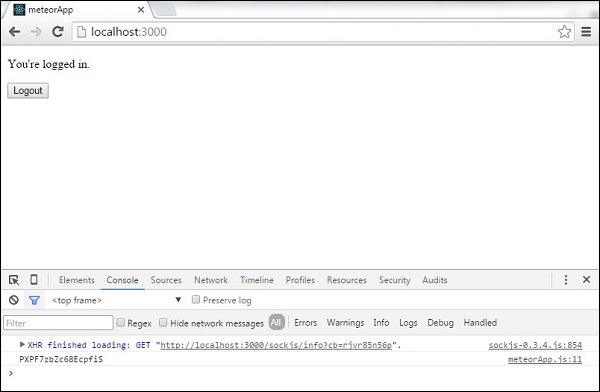Activate the inspect element picker icon
This screenshot has height=392, width=600.
click(14, 280)
